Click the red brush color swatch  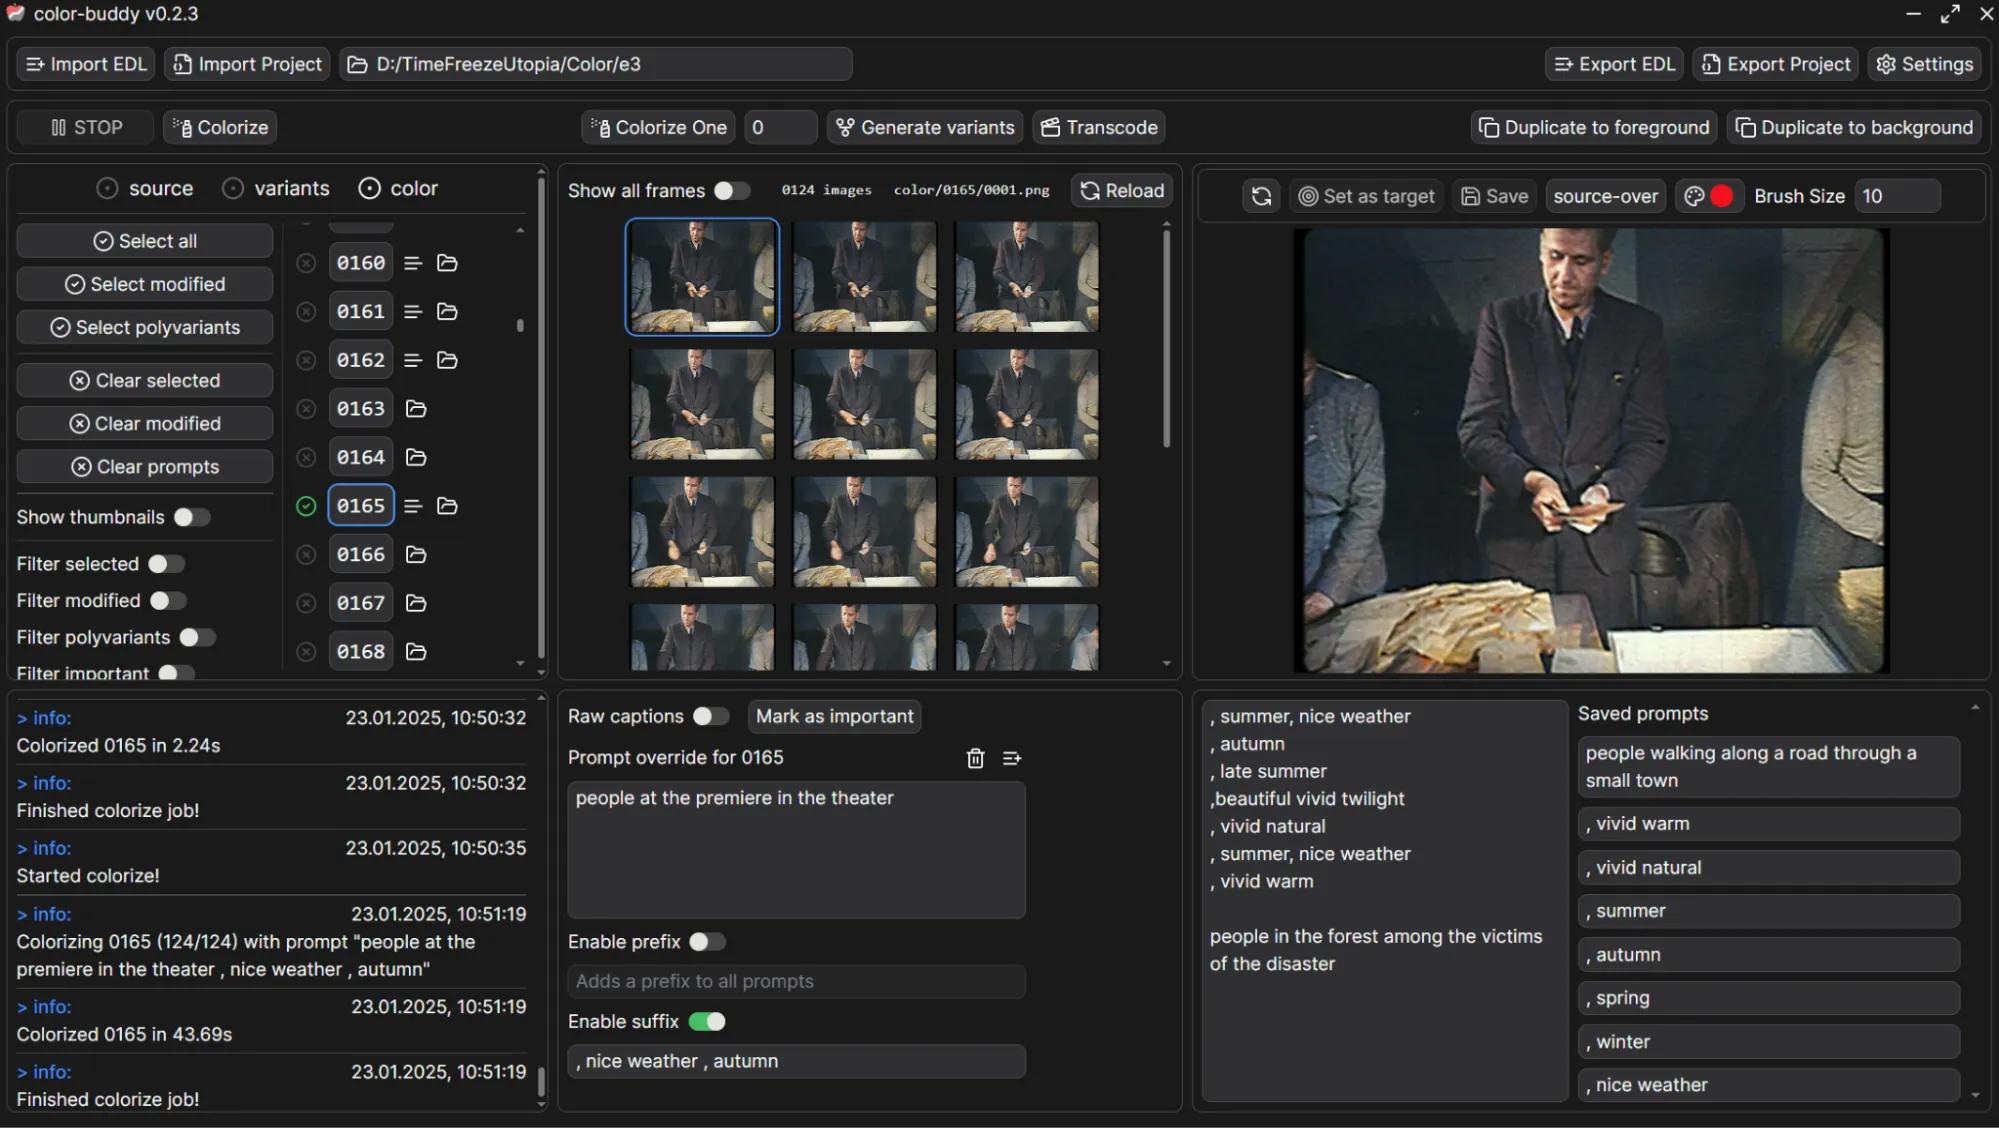pyautogui.click(x=1722, y=196)
